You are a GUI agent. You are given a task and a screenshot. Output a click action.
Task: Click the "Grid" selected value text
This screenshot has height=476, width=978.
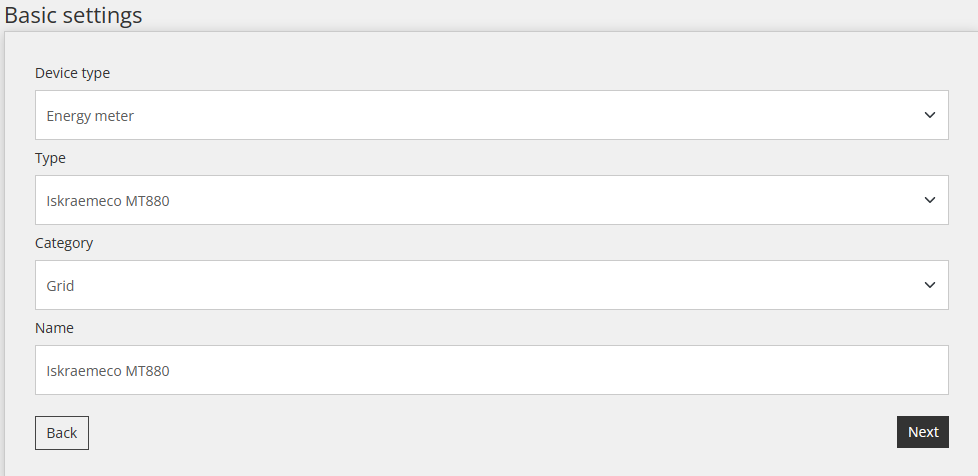(x=60, y=286)
